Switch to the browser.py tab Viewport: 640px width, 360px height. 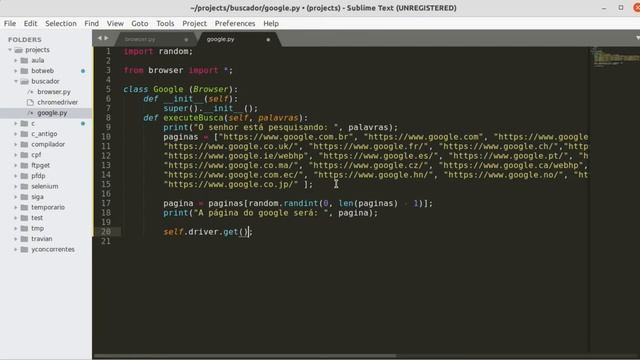coord(140,39)
